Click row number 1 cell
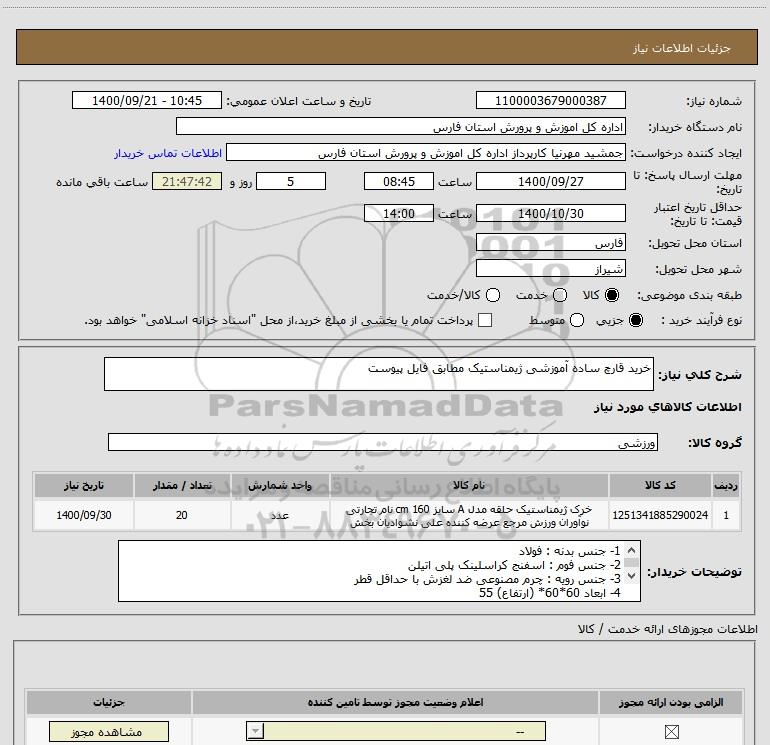Screen dimensions: 770x745 pos(726,515)
